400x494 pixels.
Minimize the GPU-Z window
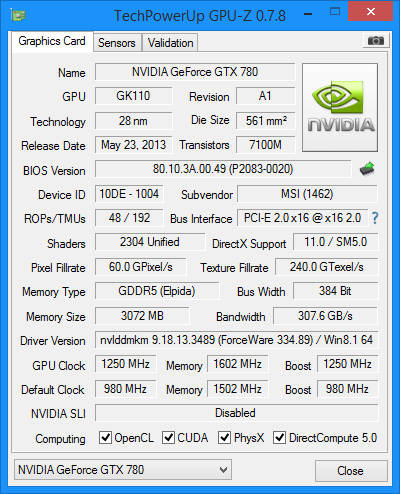pos(308,14)
